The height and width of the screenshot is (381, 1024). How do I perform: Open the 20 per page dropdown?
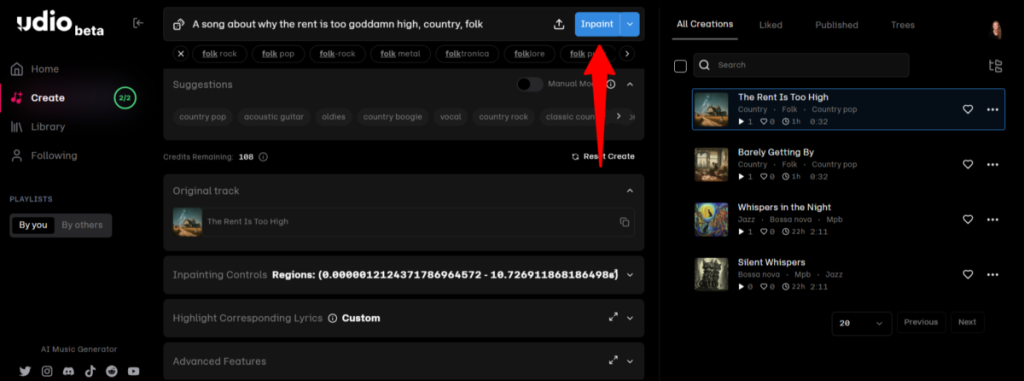861,323
